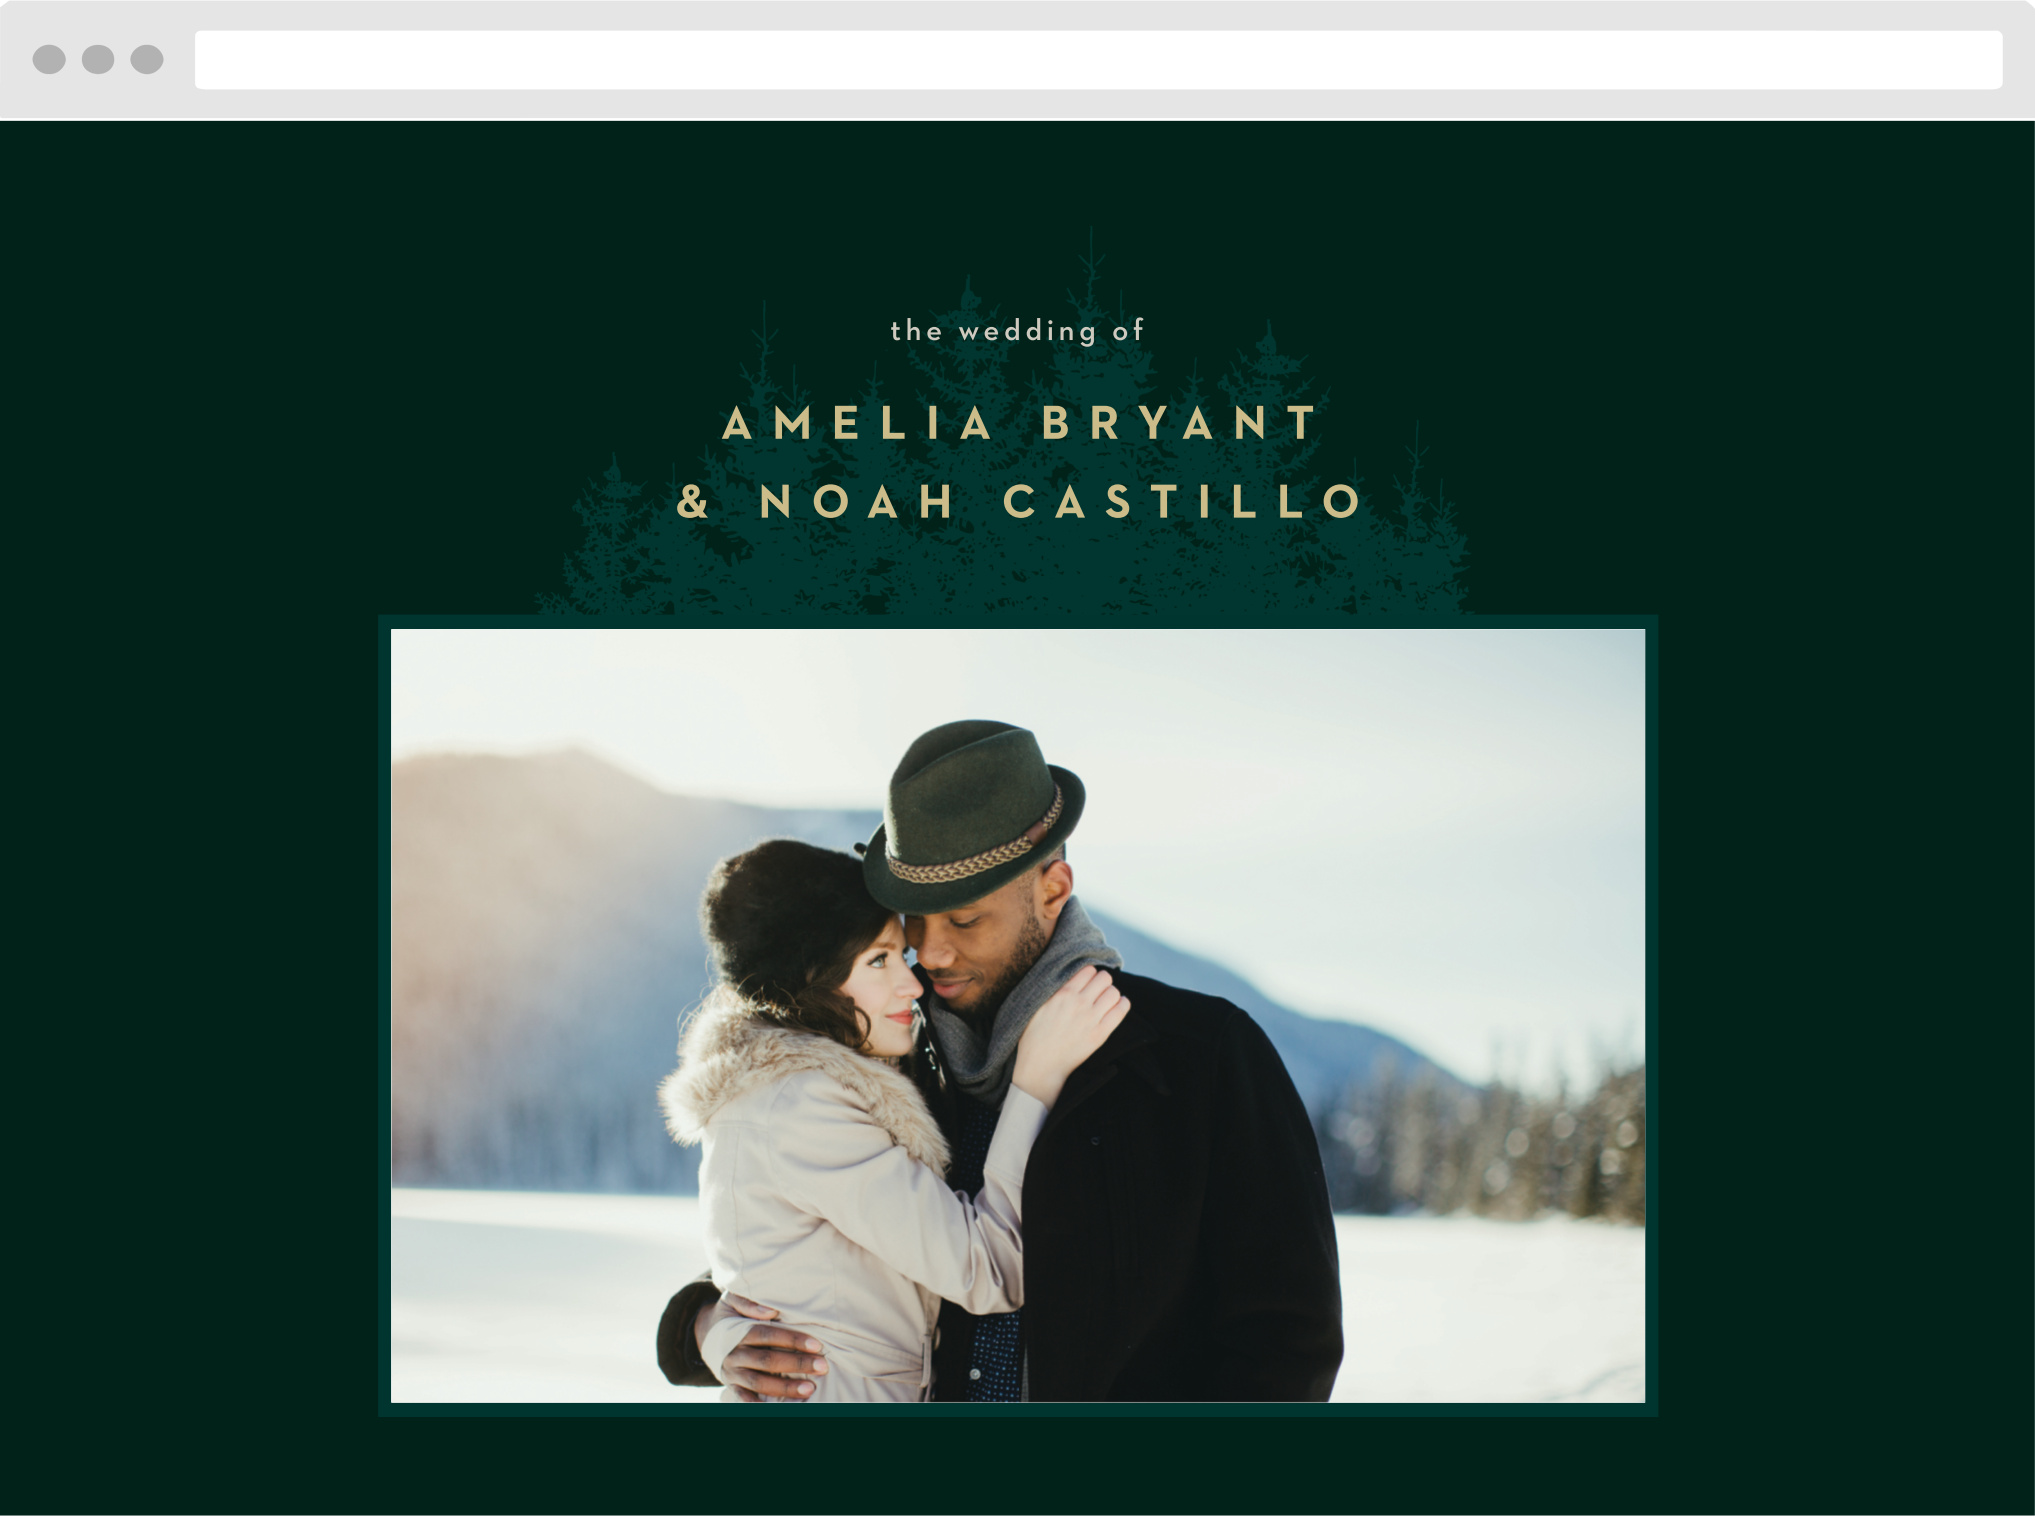Select the word BRYANT in heading

click(x=1179, y=423)
